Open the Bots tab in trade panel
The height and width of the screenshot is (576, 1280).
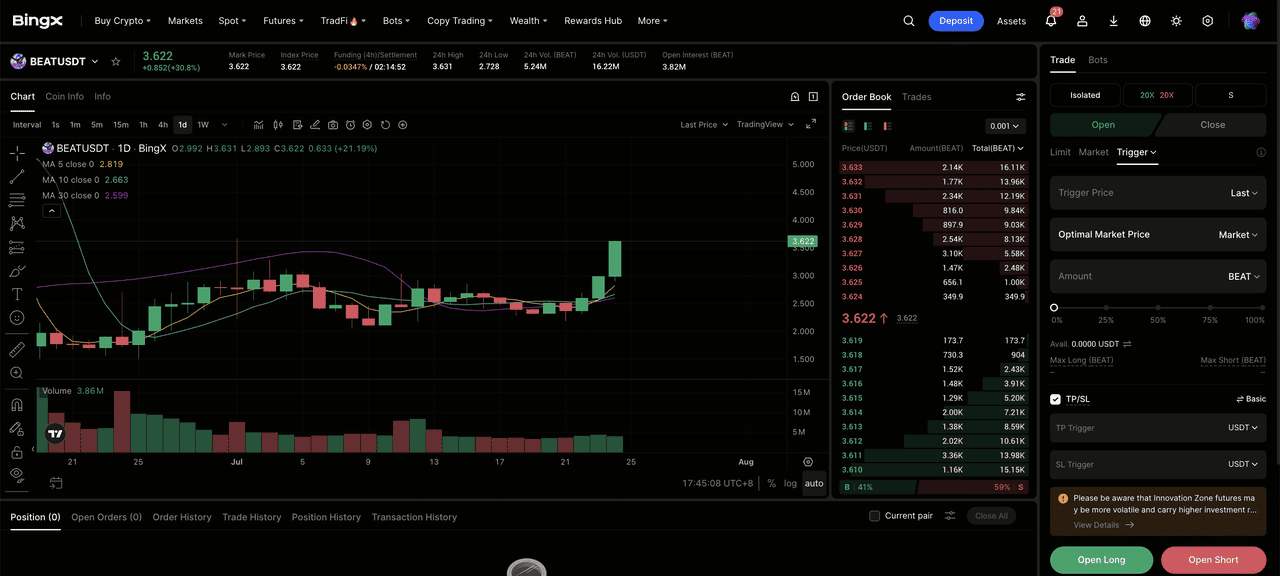pyautogui.click(x=1098, y=60)
